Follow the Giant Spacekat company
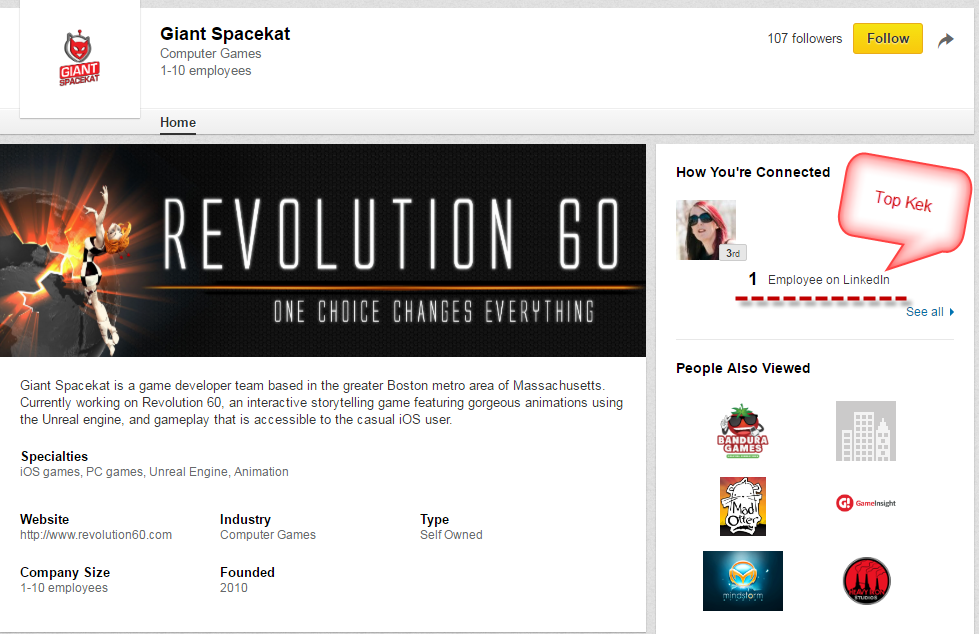 pyautogui.click(x=887, y=39)
